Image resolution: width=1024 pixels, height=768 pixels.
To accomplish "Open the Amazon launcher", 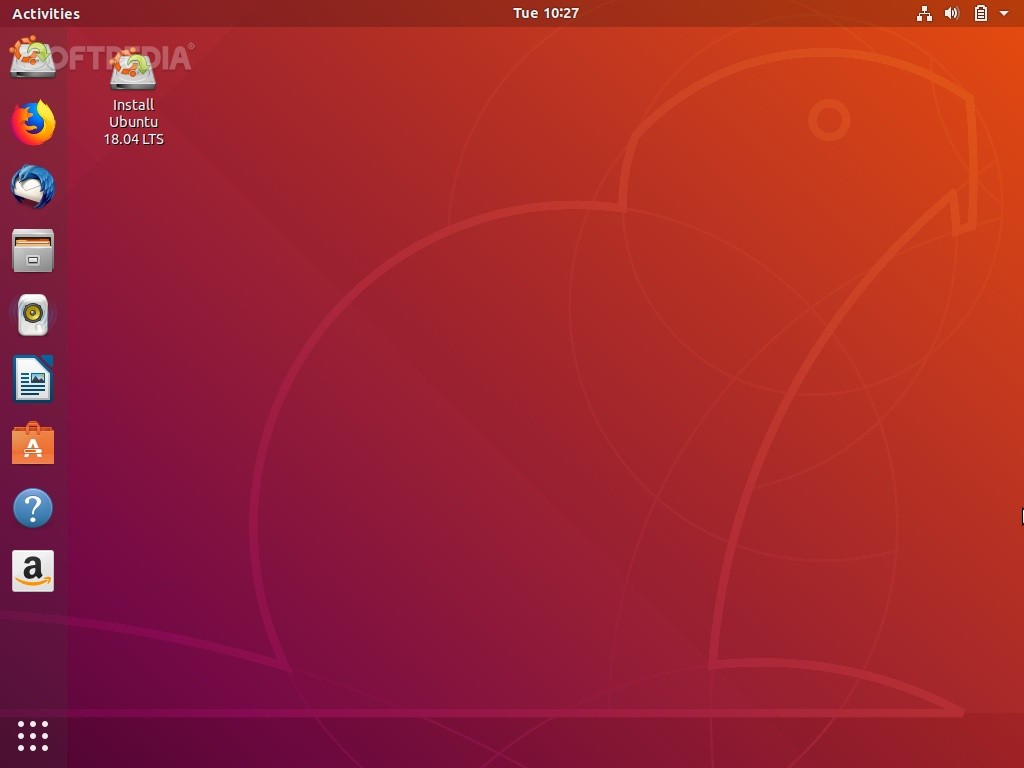I will (x=33, y=571).
